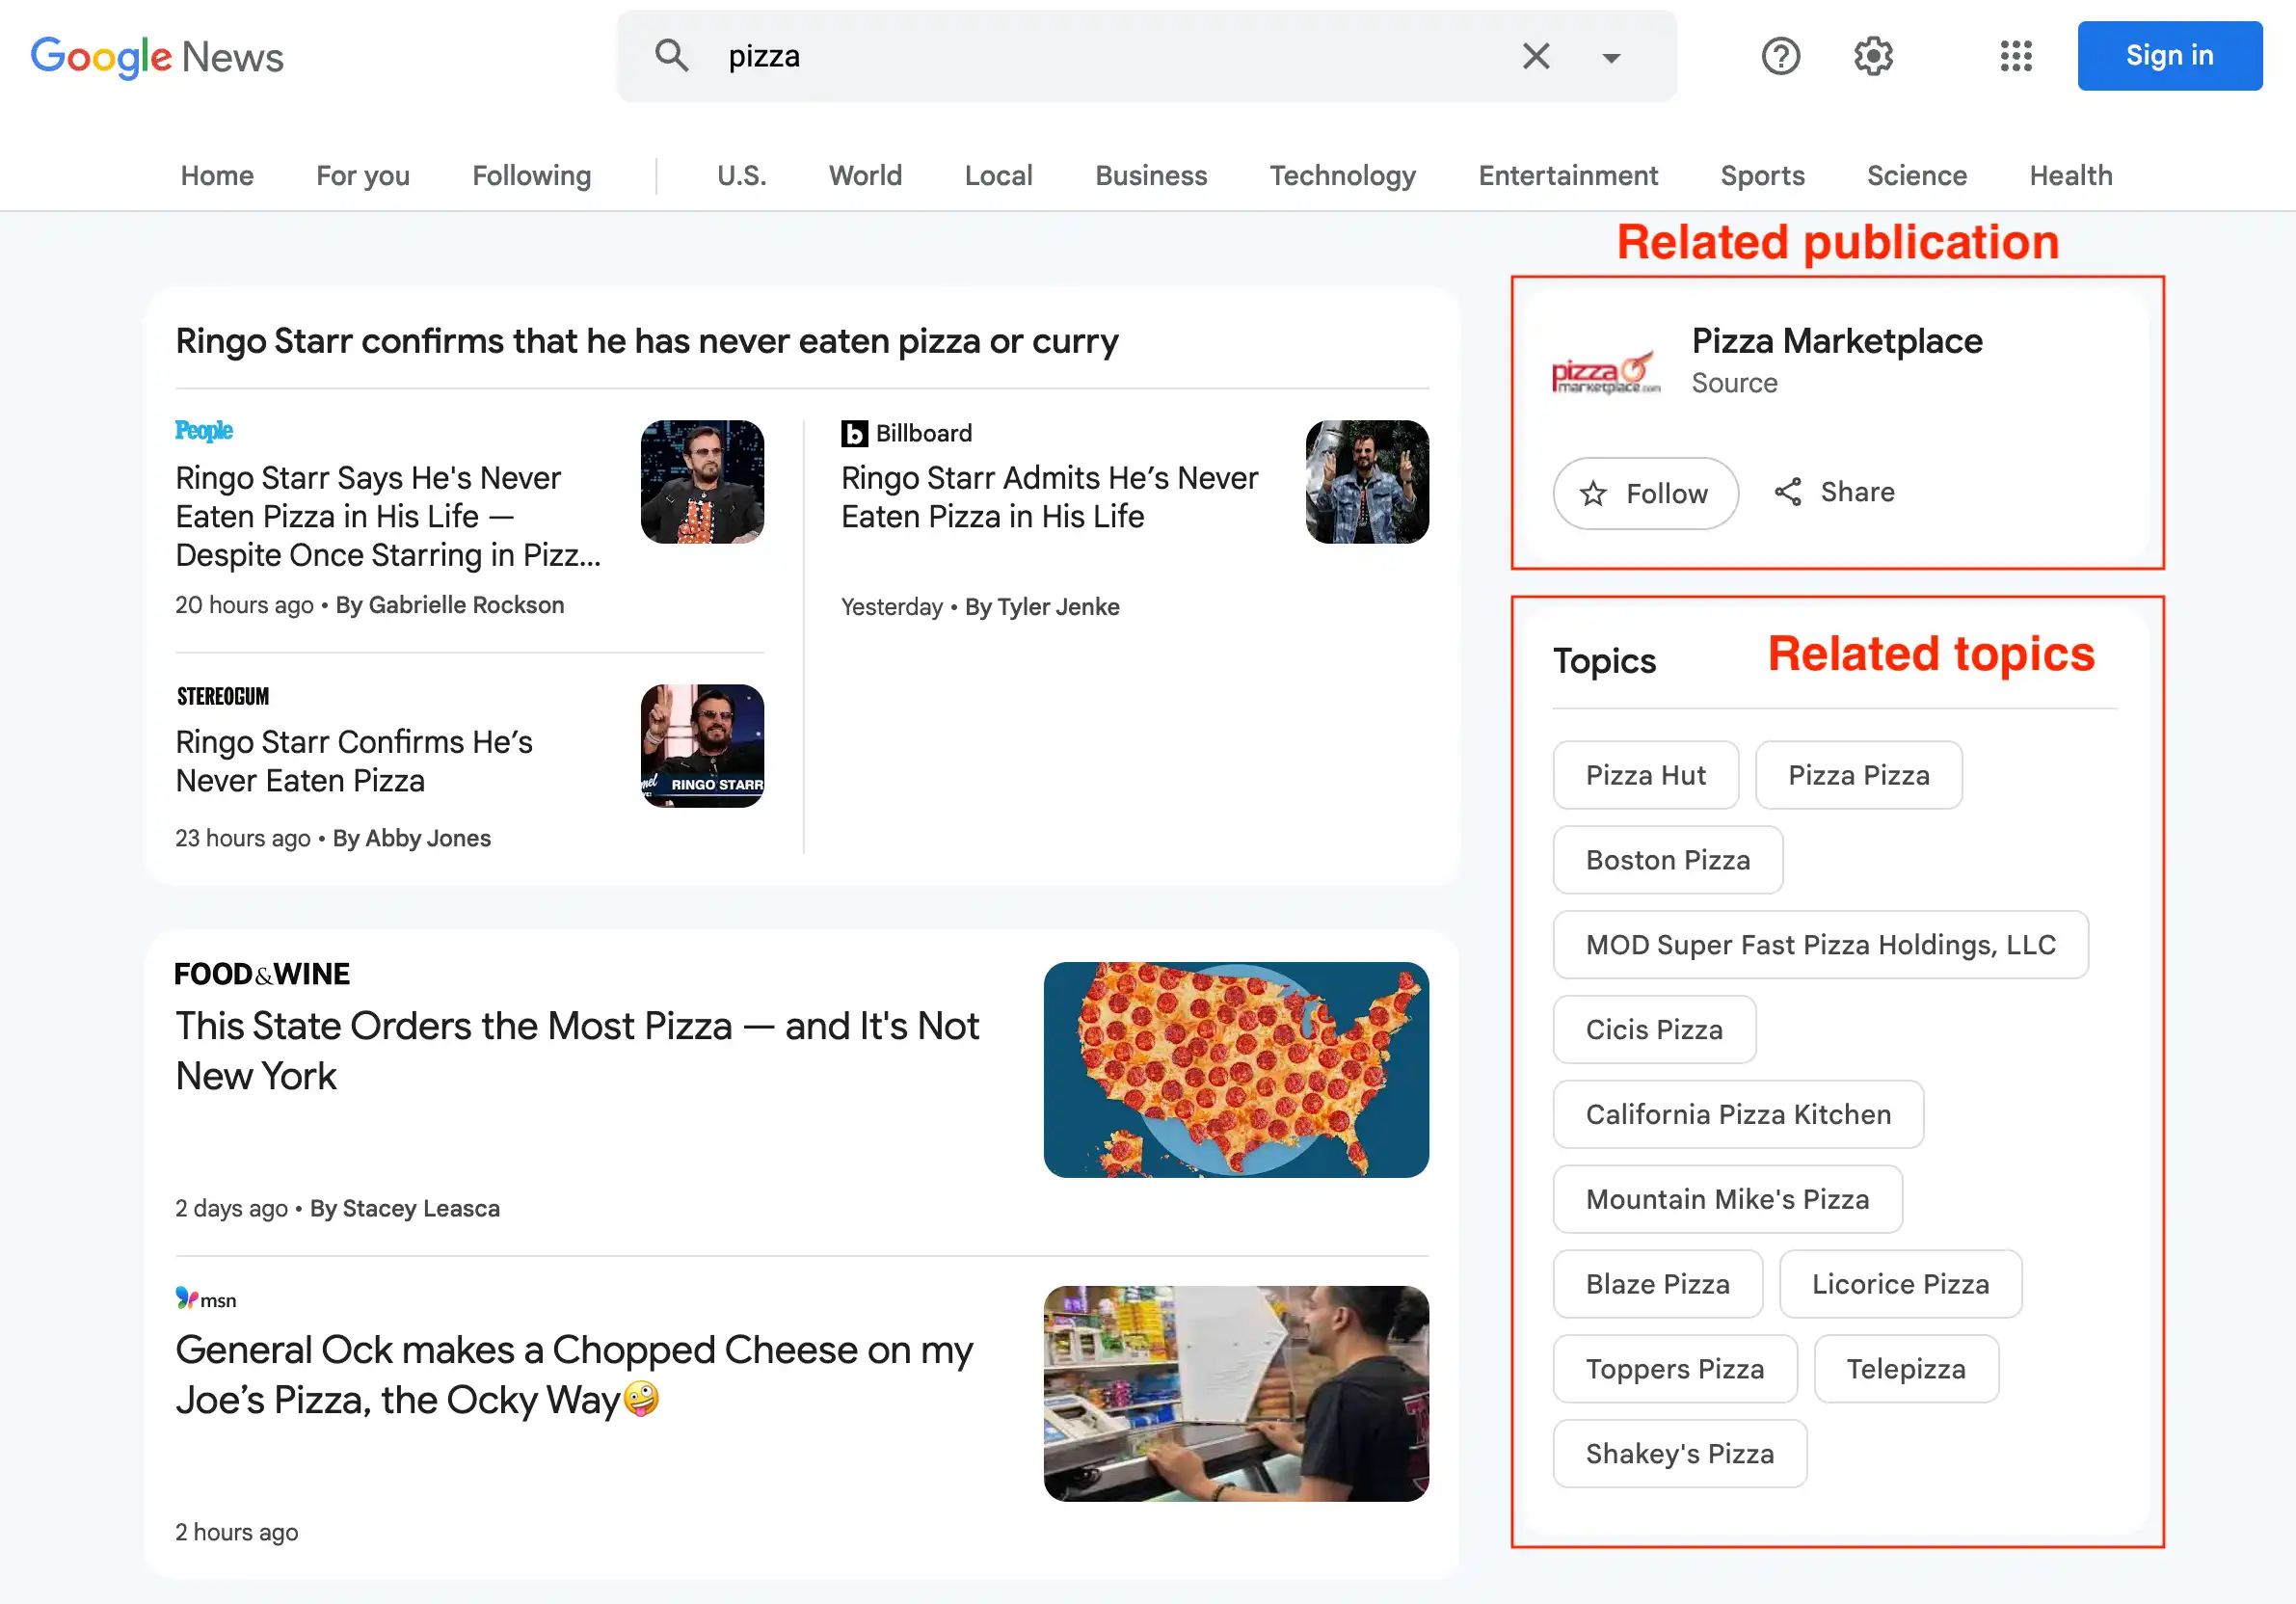Select the Cicis Pizza topic chip
2296x1604 pixels.
[1654, 1030]
